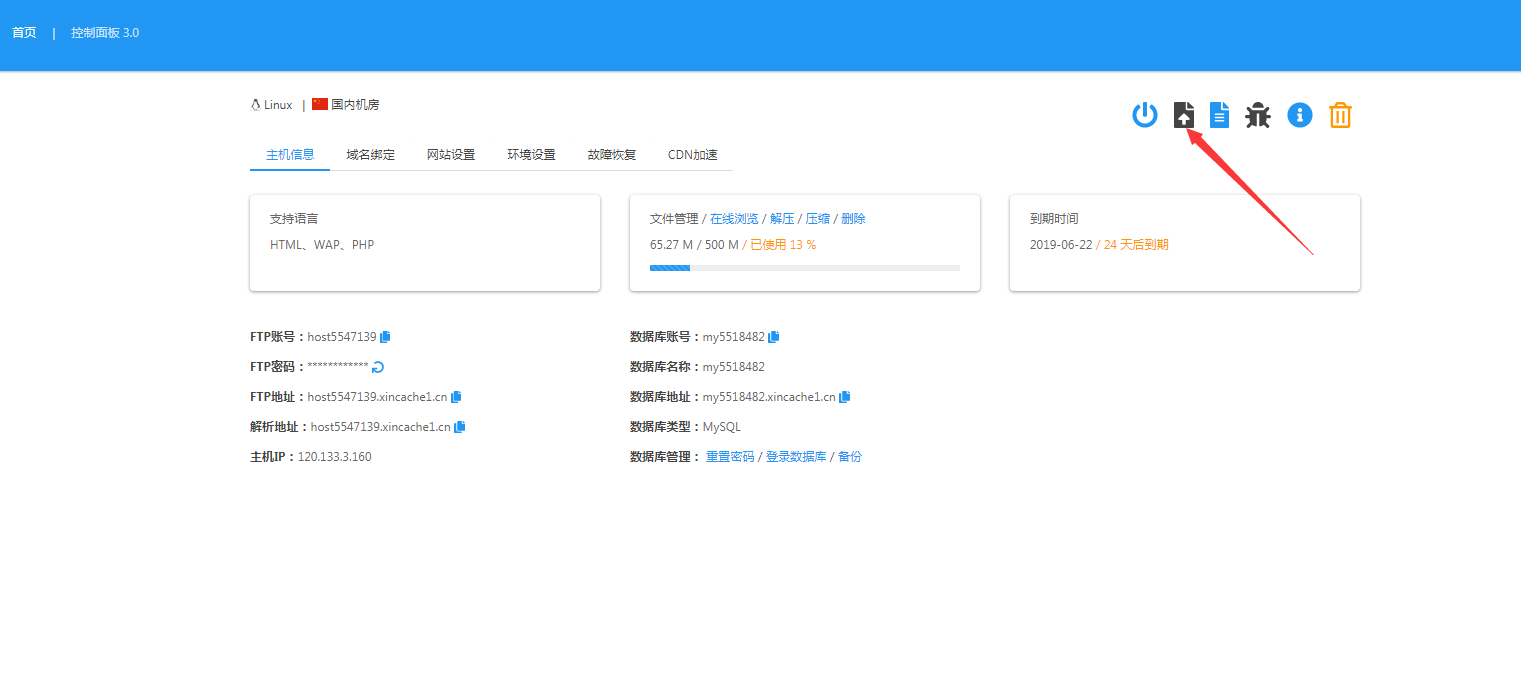
Task: Click the 数据库名称 my5518482 value
Action: coord(734,367)
